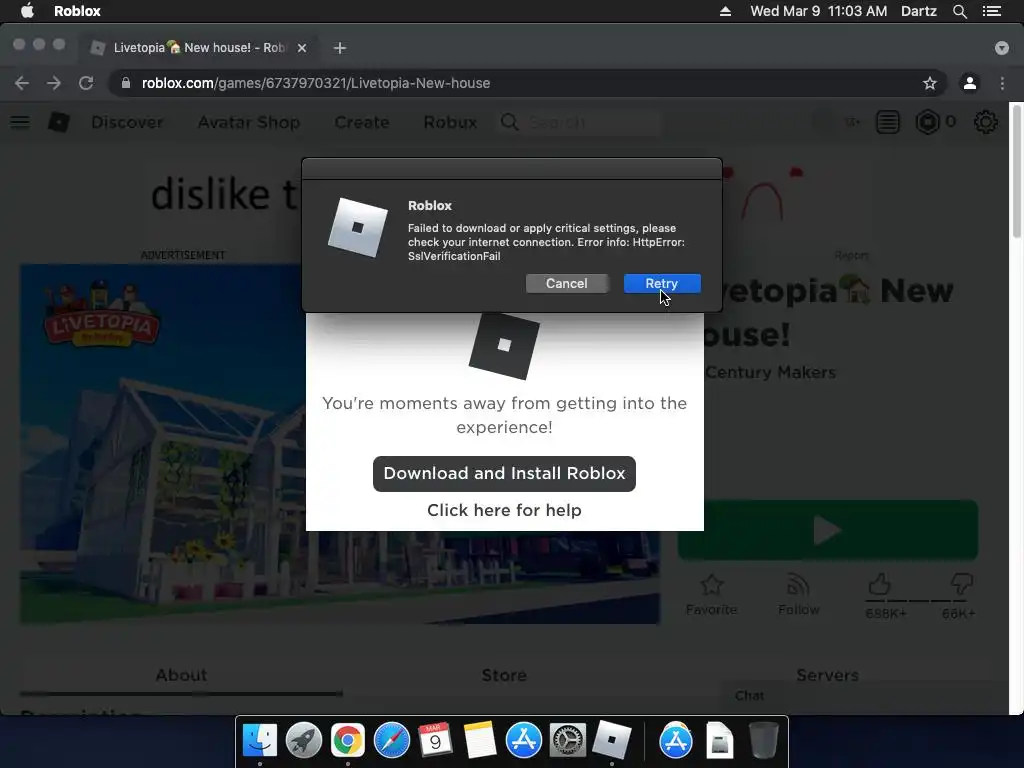This screenshot has height=768, width=1024.
Task: Open Spotlight search in the menu bar
Action: 959,11
